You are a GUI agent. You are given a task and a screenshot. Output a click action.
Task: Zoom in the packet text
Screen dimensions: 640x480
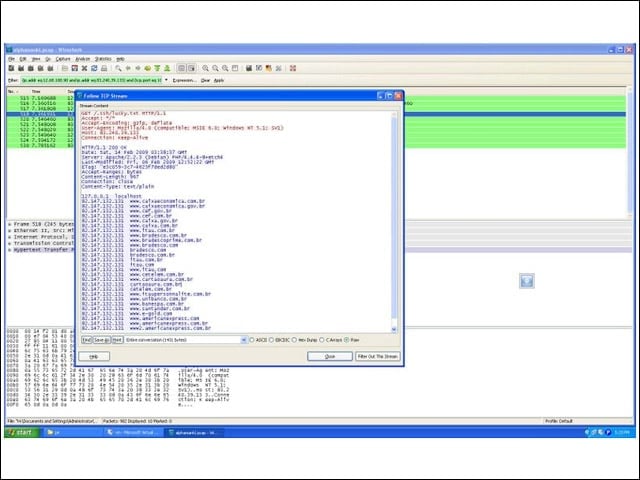click(x=205, y=68)
